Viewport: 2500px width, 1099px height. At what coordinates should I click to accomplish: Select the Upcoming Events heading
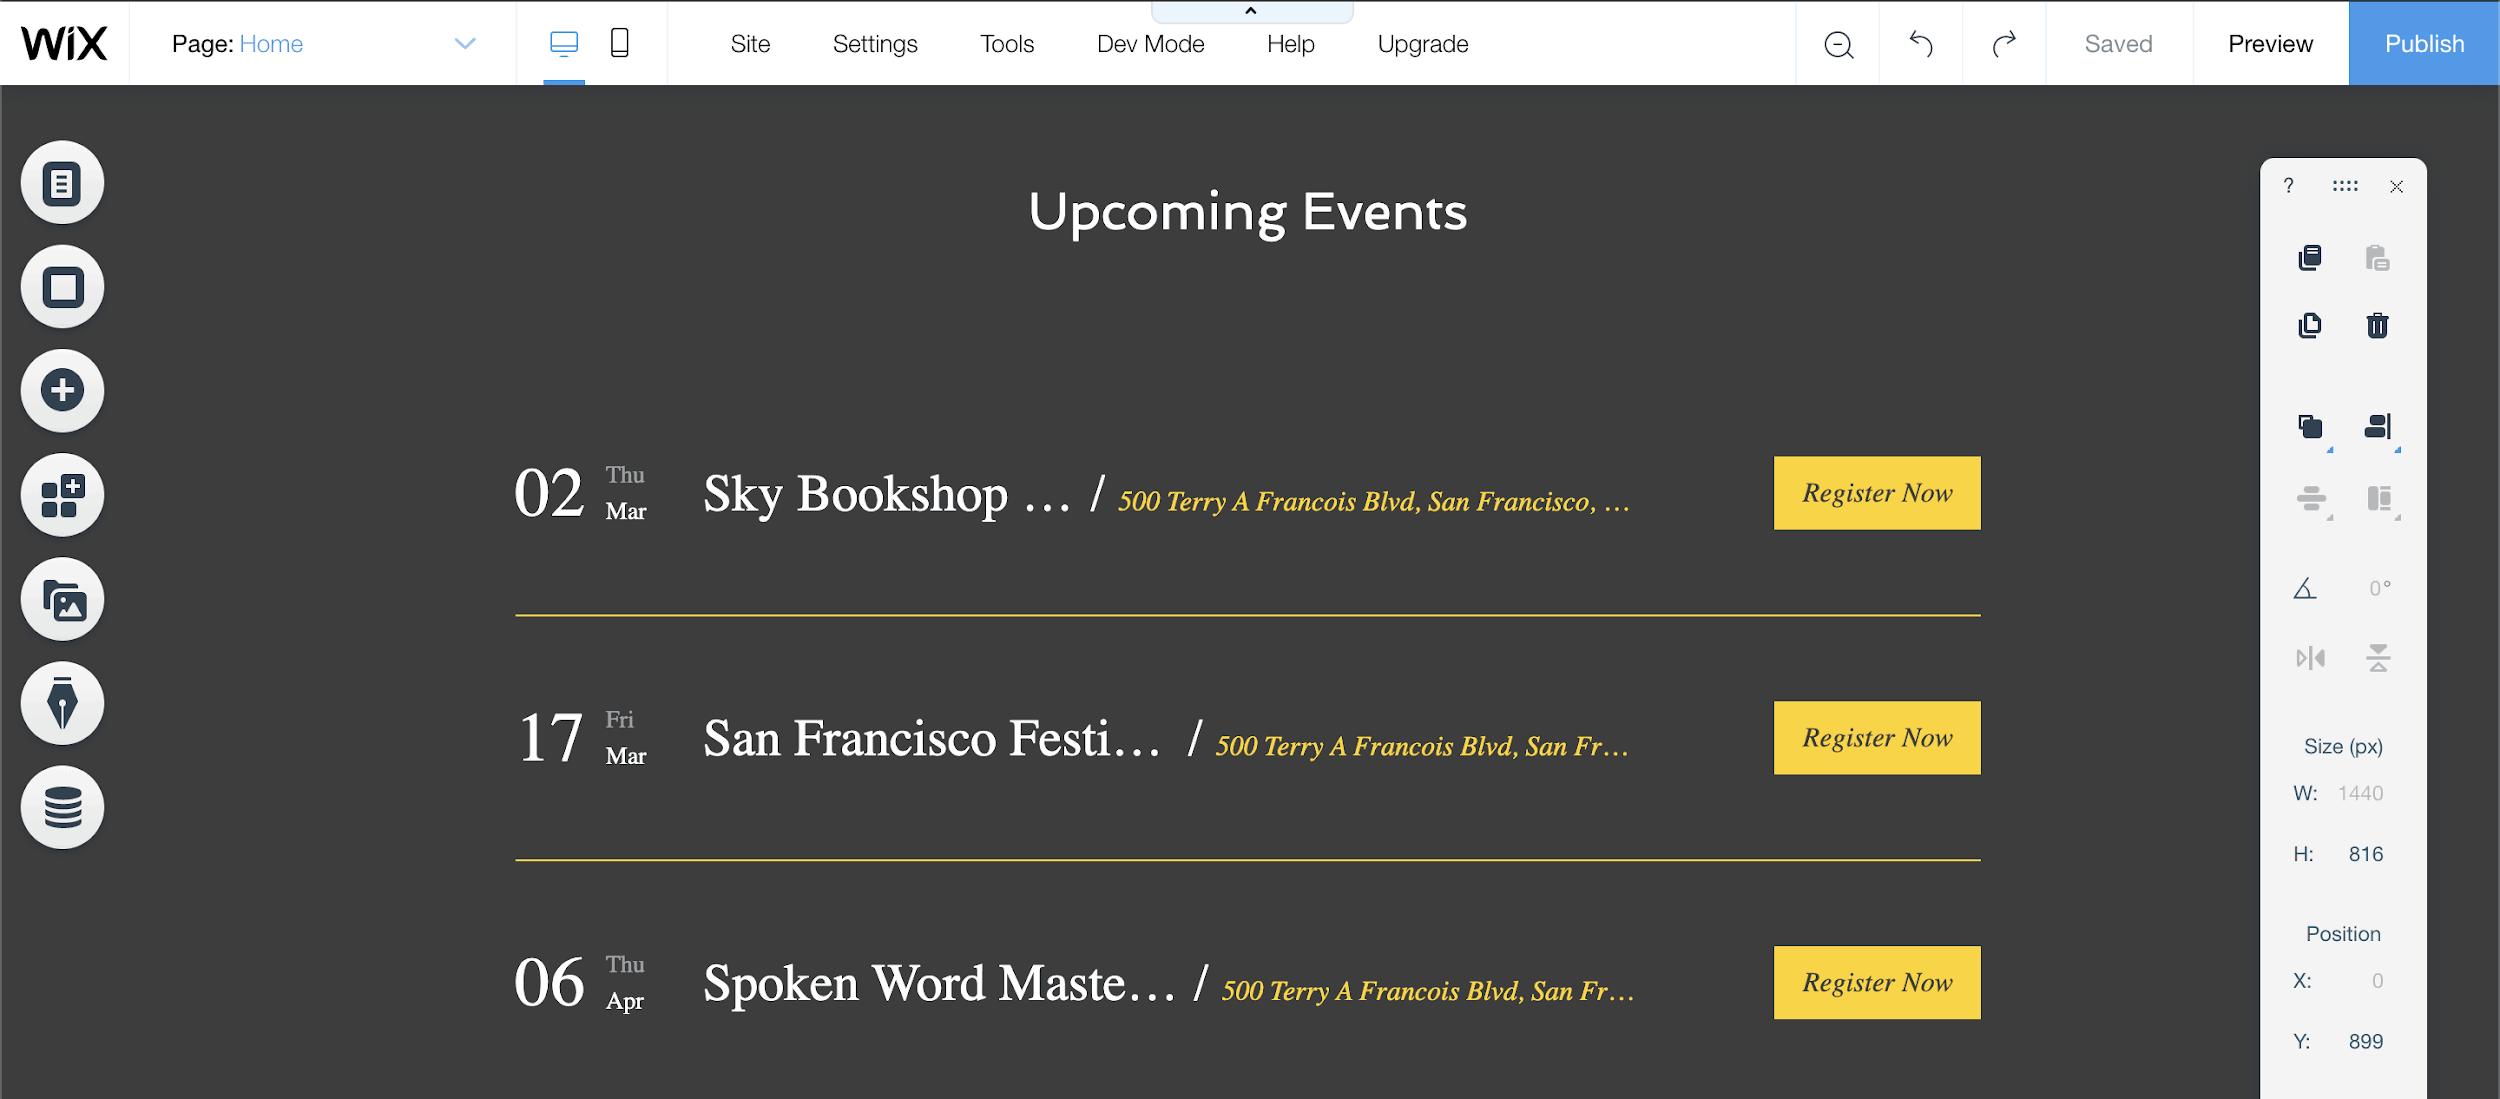coord(1248,212)
